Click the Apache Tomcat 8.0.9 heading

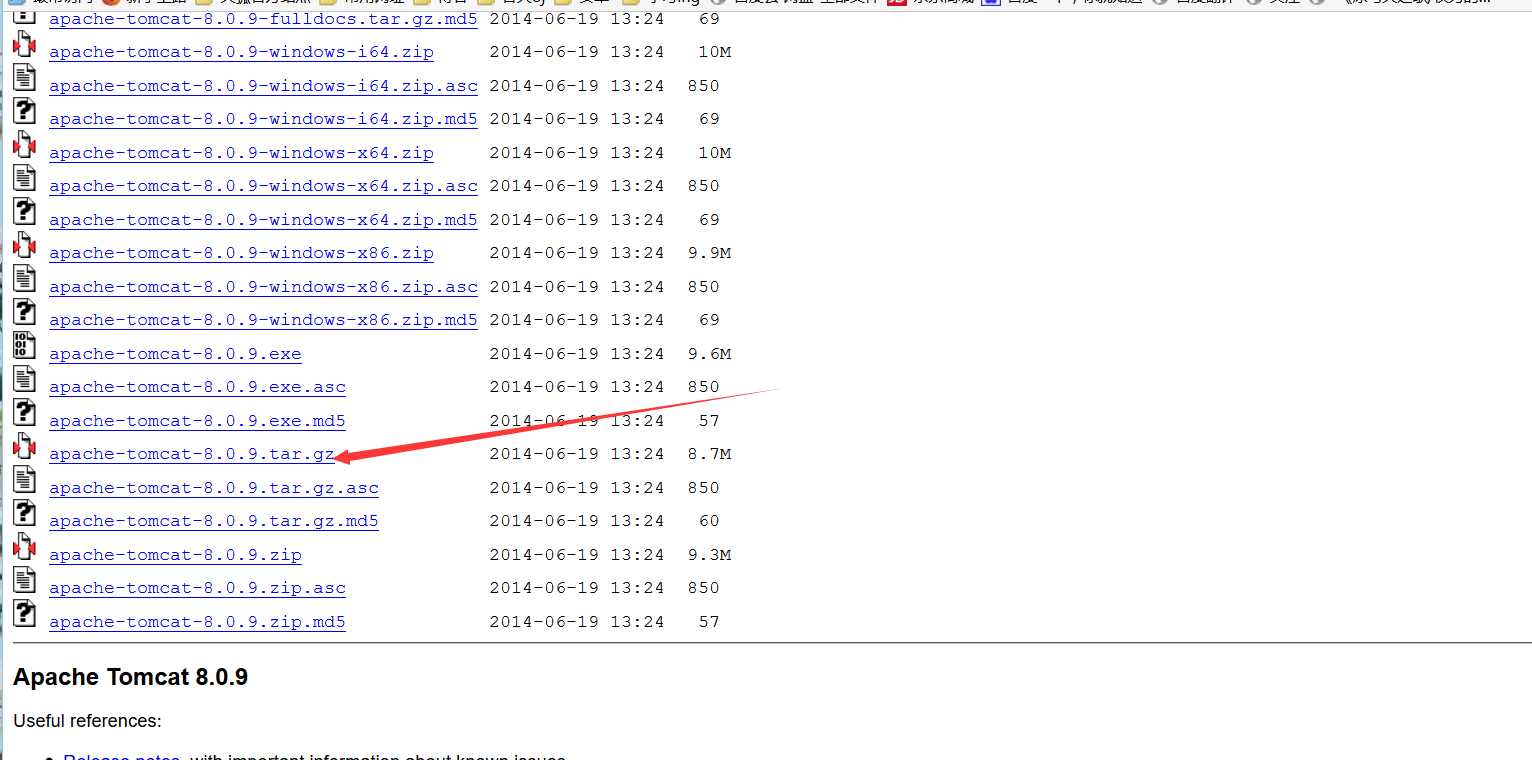(130, 677)
